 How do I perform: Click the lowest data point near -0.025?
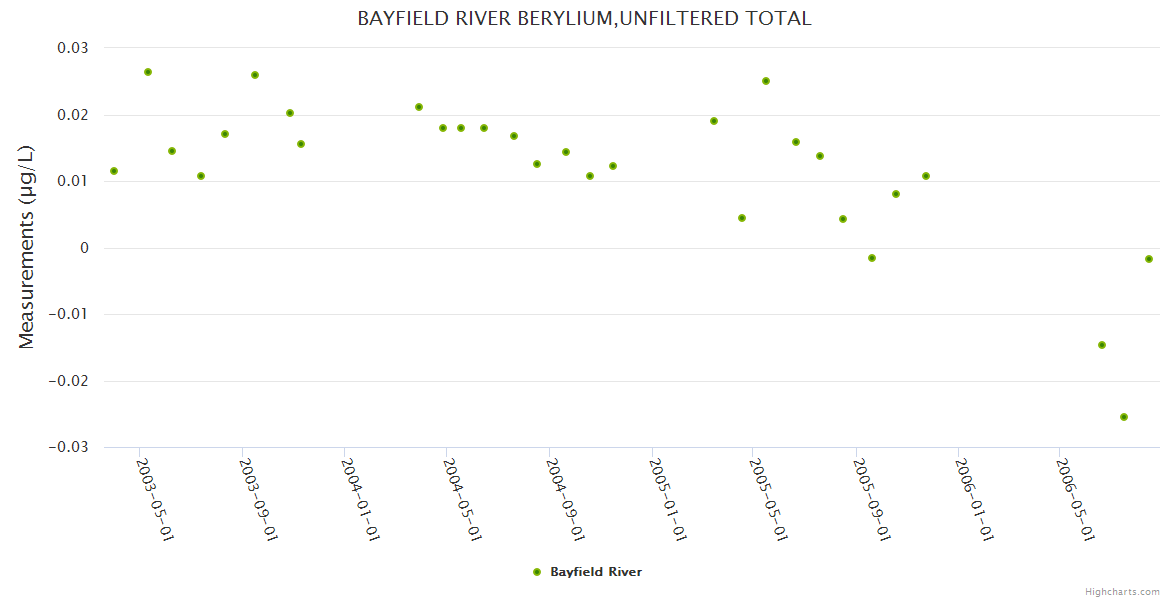coord(1124,417)
